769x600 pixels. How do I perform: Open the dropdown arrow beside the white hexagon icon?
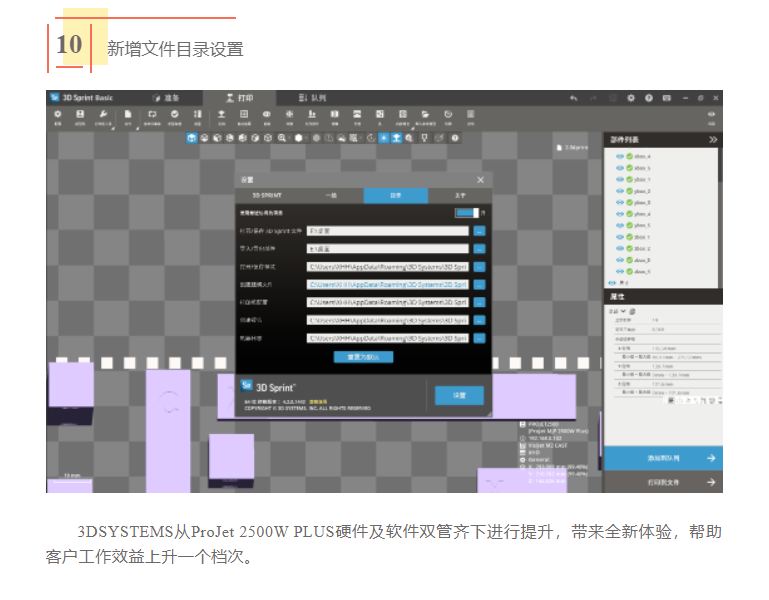click(307, 138)
